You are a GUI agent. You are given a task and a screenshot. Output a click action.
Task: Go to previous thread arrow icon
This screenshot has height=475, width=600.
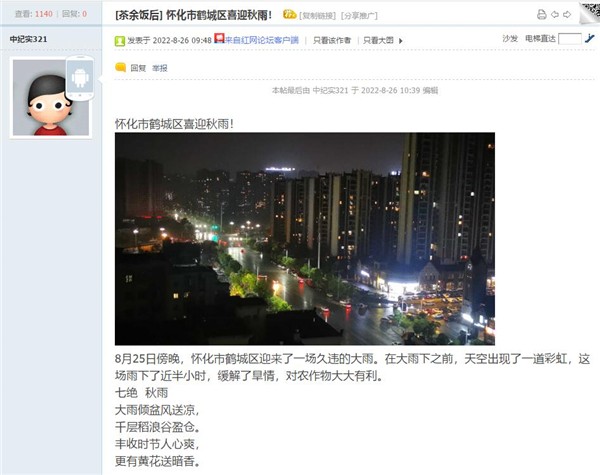[x=555, y=15]
